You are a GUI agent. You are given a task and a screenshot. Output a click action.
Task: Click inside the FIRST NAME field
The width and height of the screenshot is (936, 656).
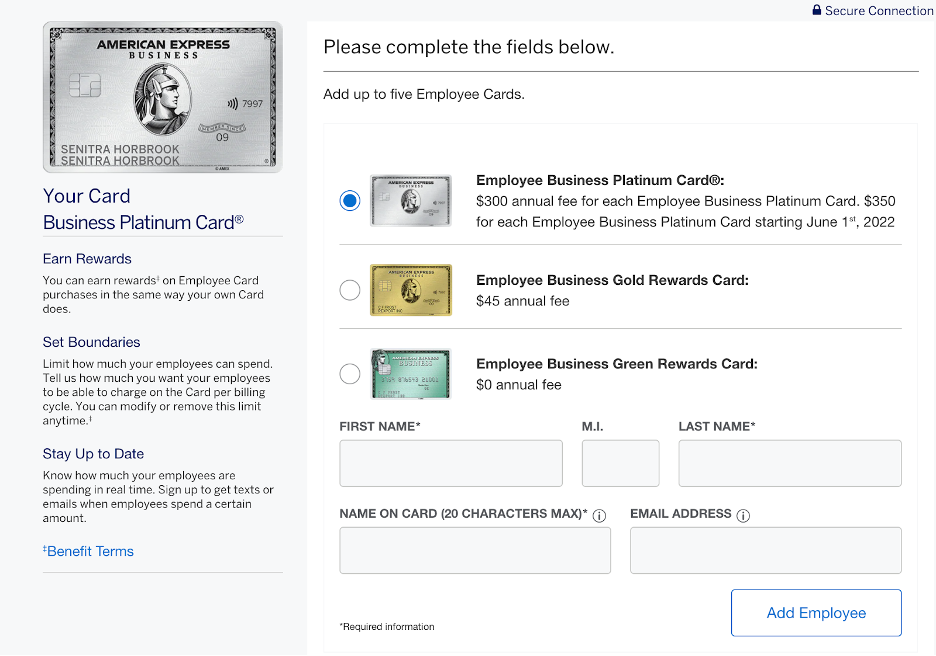click(450, 462)
